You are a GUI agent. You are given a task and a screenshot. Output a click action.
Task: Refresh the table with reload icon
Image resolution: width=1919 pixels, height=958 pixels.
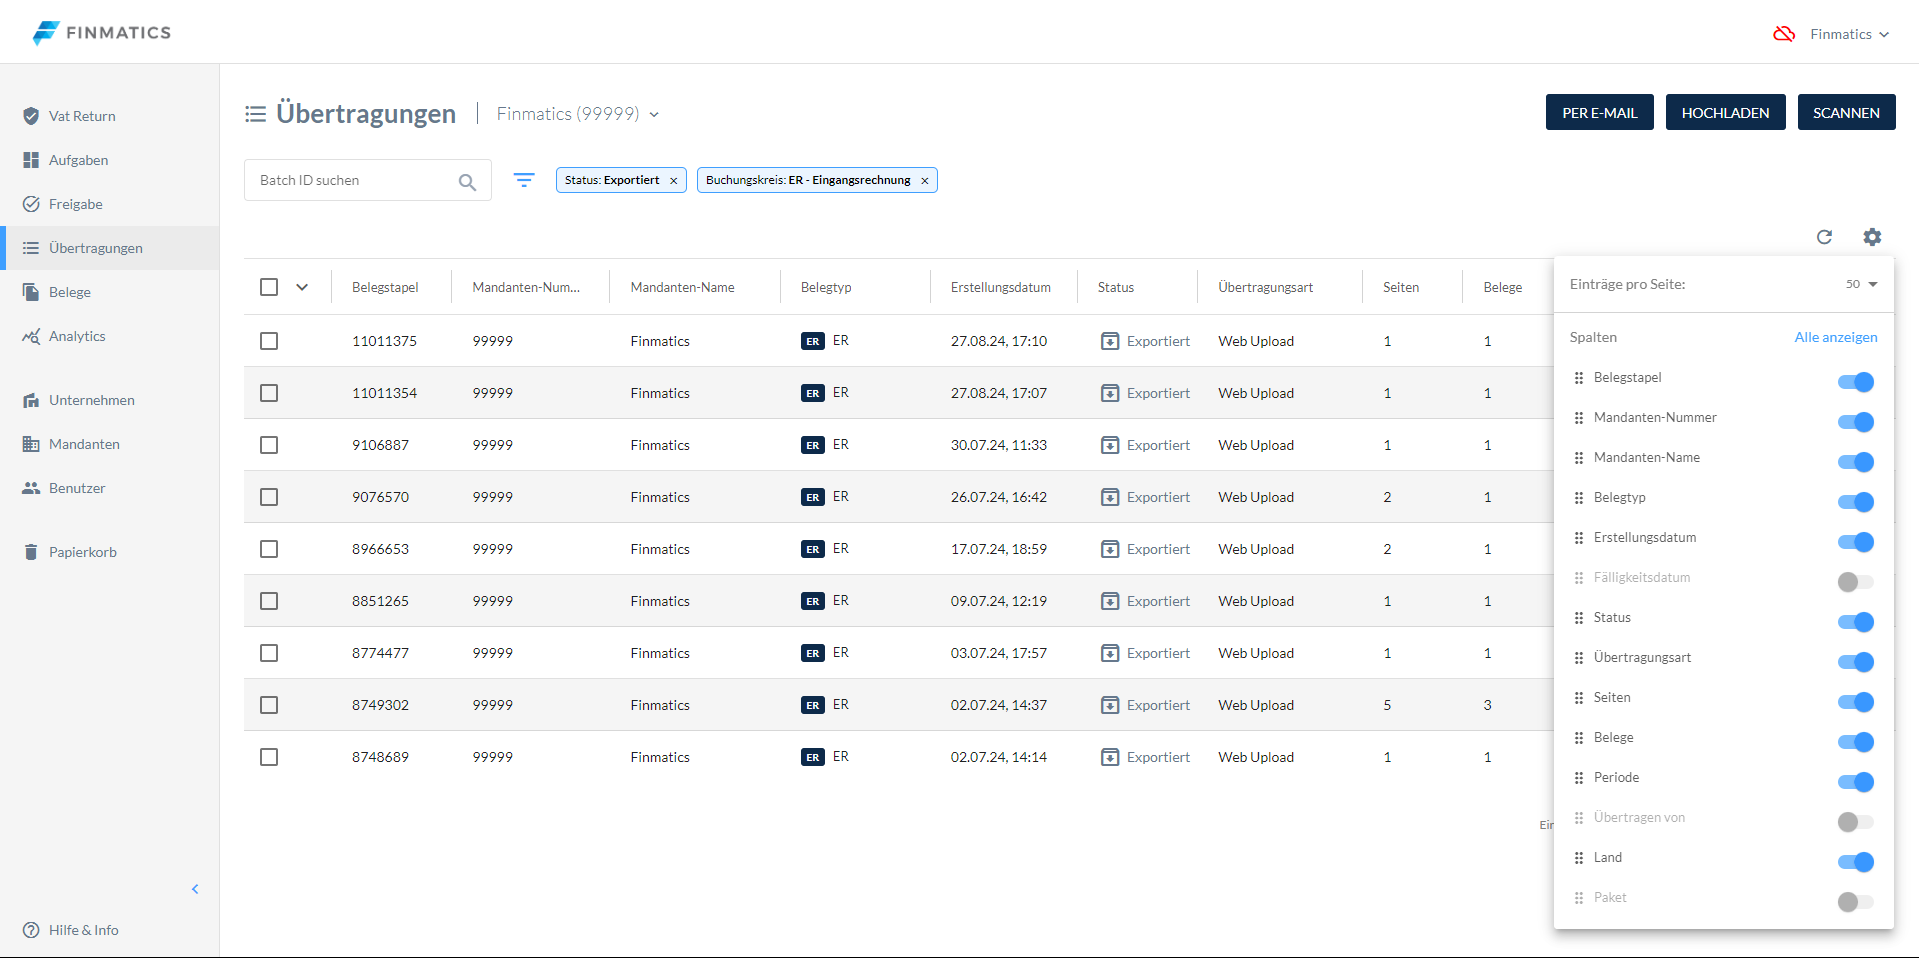(1824, 237)
